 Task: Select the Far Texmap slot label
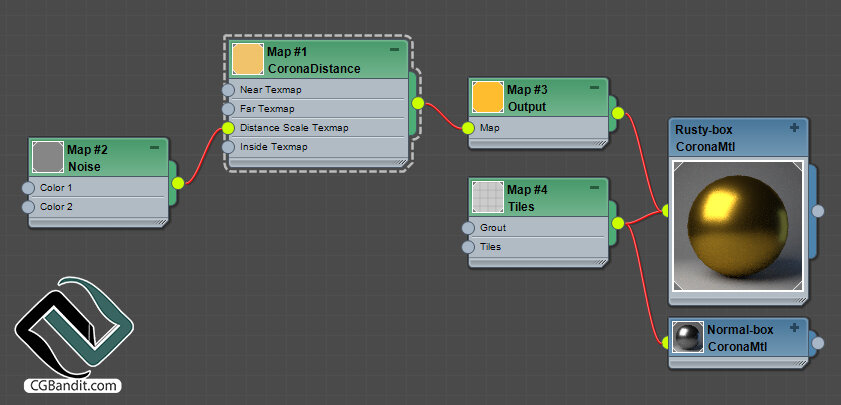tap(267, 109)
